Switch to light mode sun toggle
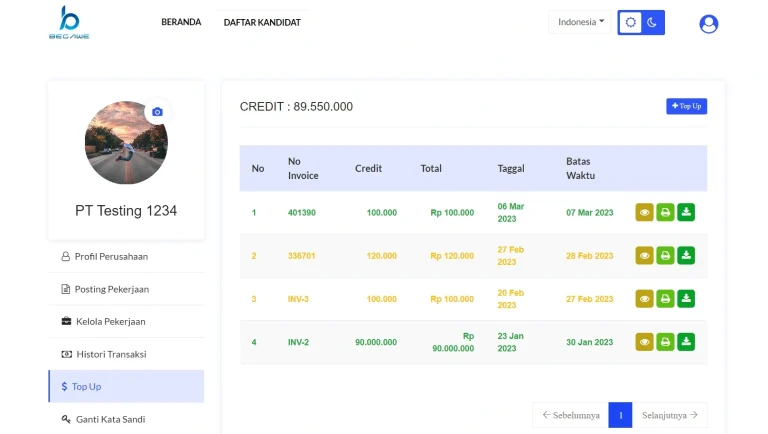The height and width of the screenshot is (434, 768). pos(630,23)
